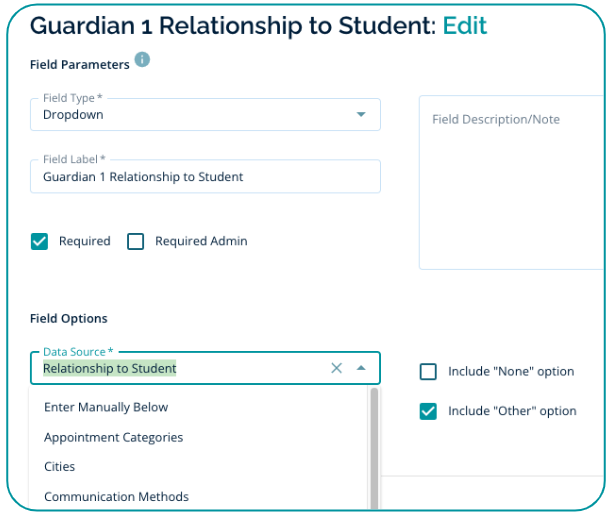Click into Field Description/Note text area

coord(510,190)
